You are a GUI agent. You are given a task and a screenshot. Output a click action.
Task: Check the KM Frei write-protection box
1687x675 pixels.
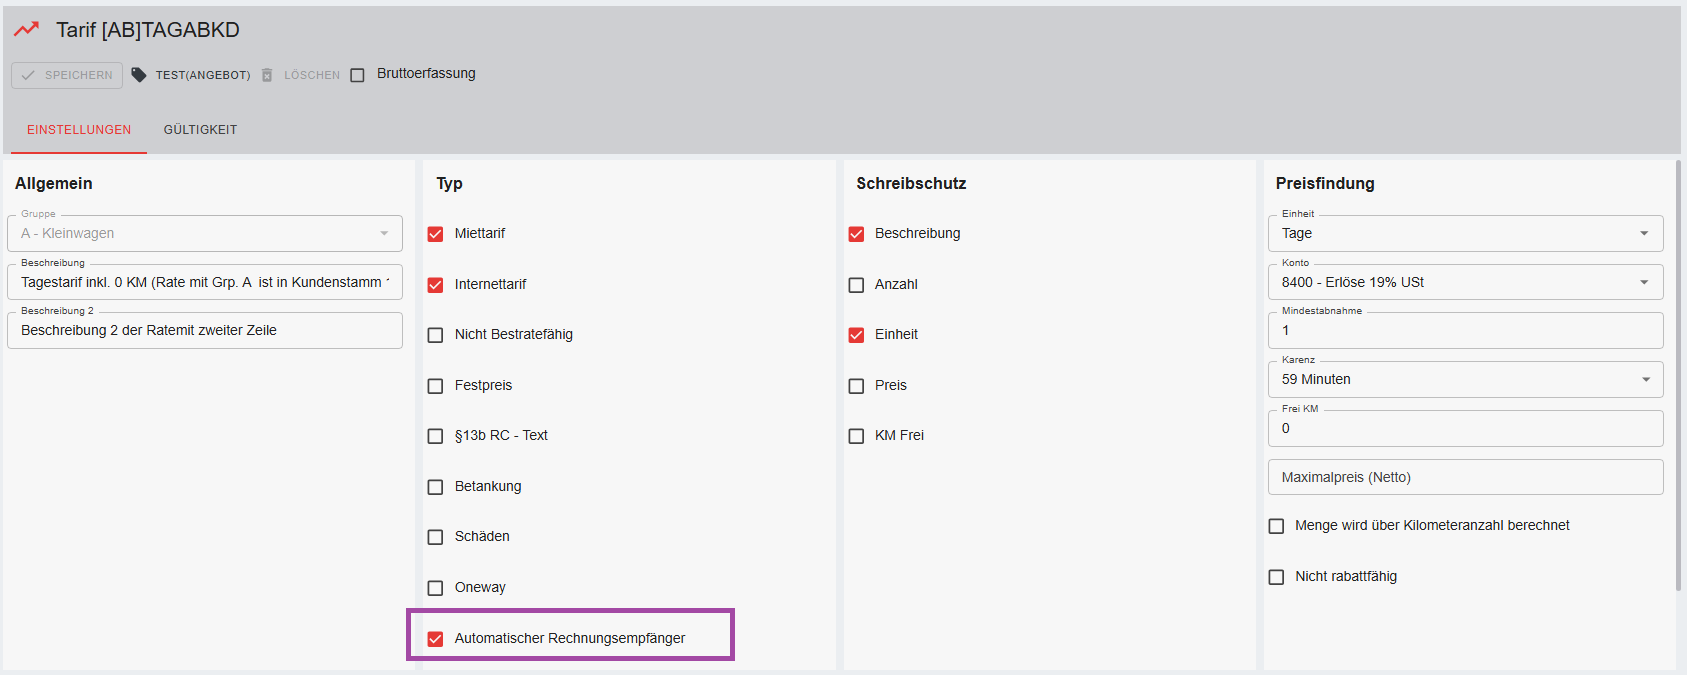[x=856, y=436]
